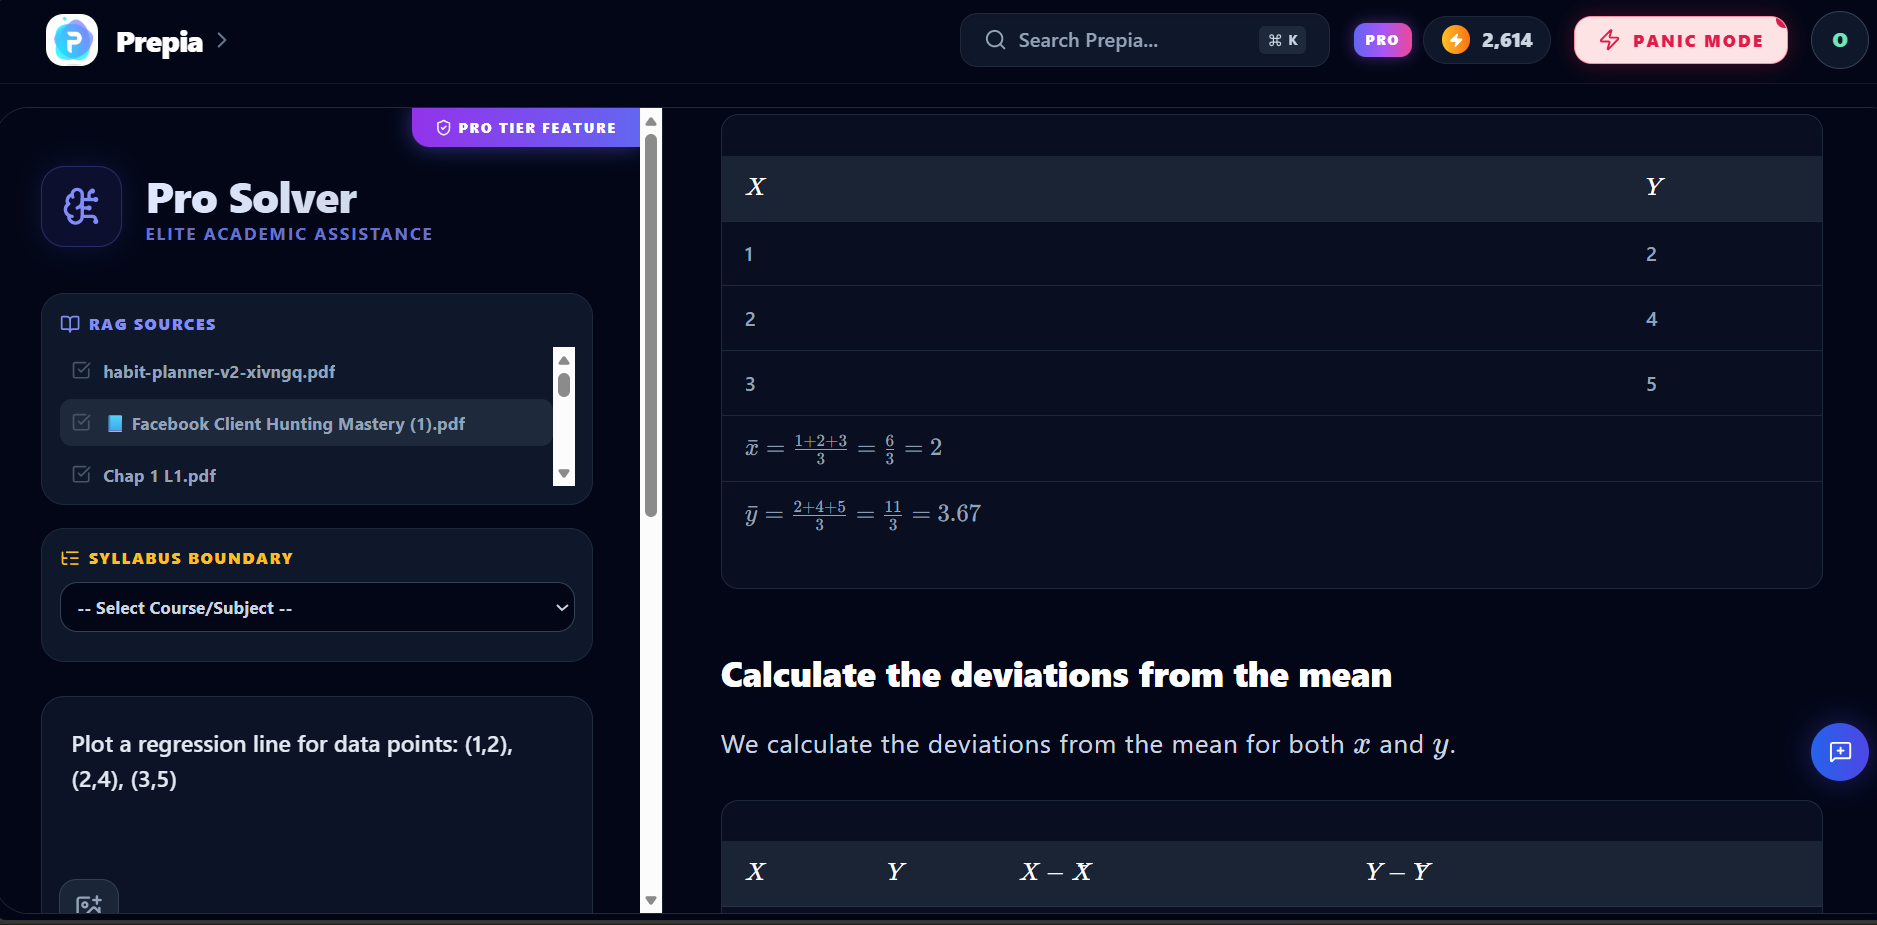Viewport: 1877px width, 925px height.
Task: Toggle habit-planner-v2-xivngq.pdf checkbox
Action: click(82, 371)
